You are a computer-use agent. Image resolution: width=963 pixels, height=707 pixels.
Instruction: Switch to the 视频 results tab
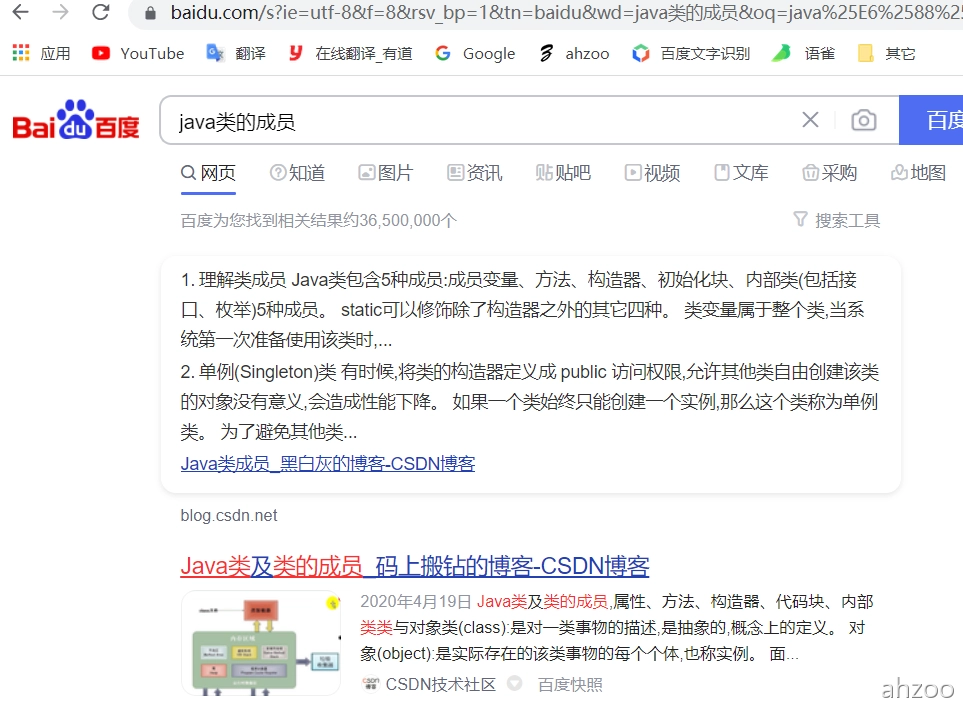tap(653, 172)
